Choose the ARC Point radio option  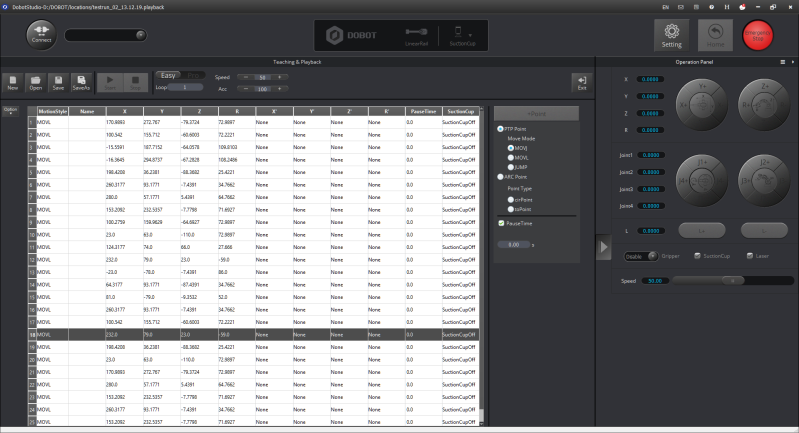point(501,176)
